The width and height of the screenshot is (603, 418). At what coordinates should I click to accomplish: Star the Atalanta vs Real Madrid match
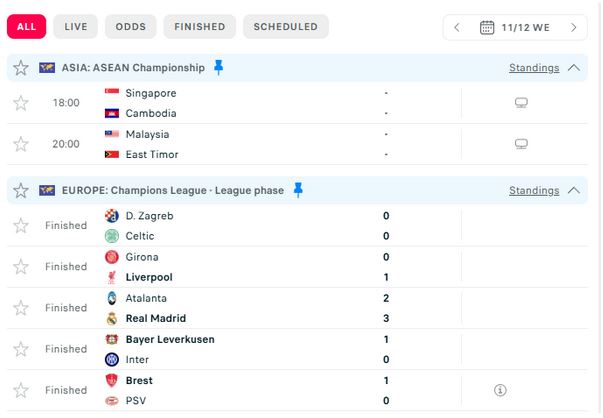click(x=20, y=308)
